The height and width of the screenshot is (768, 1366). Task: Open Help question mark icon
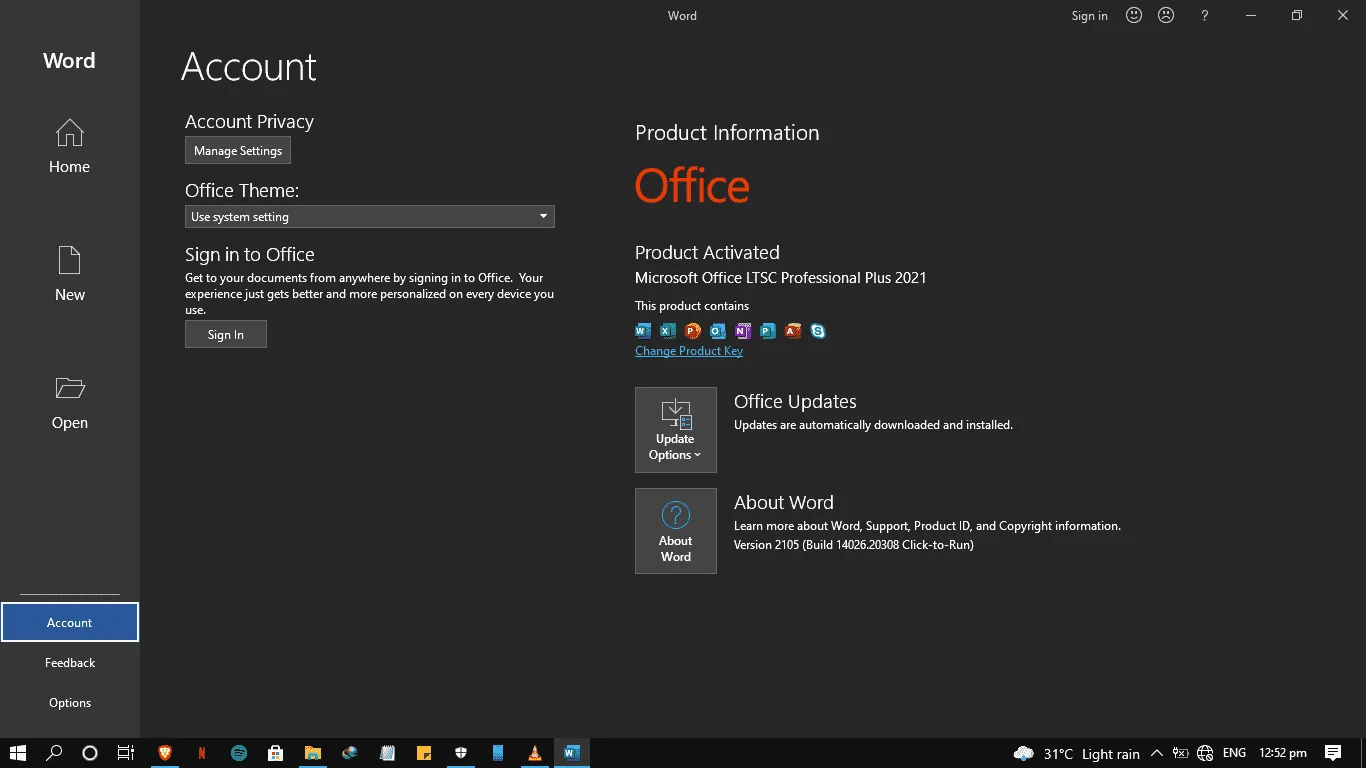click(1205, 15)
